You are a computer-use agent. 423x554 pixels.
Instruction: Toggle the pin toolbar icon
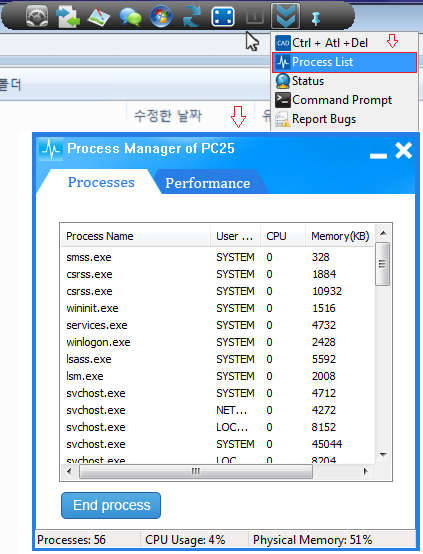pos(316,18)
